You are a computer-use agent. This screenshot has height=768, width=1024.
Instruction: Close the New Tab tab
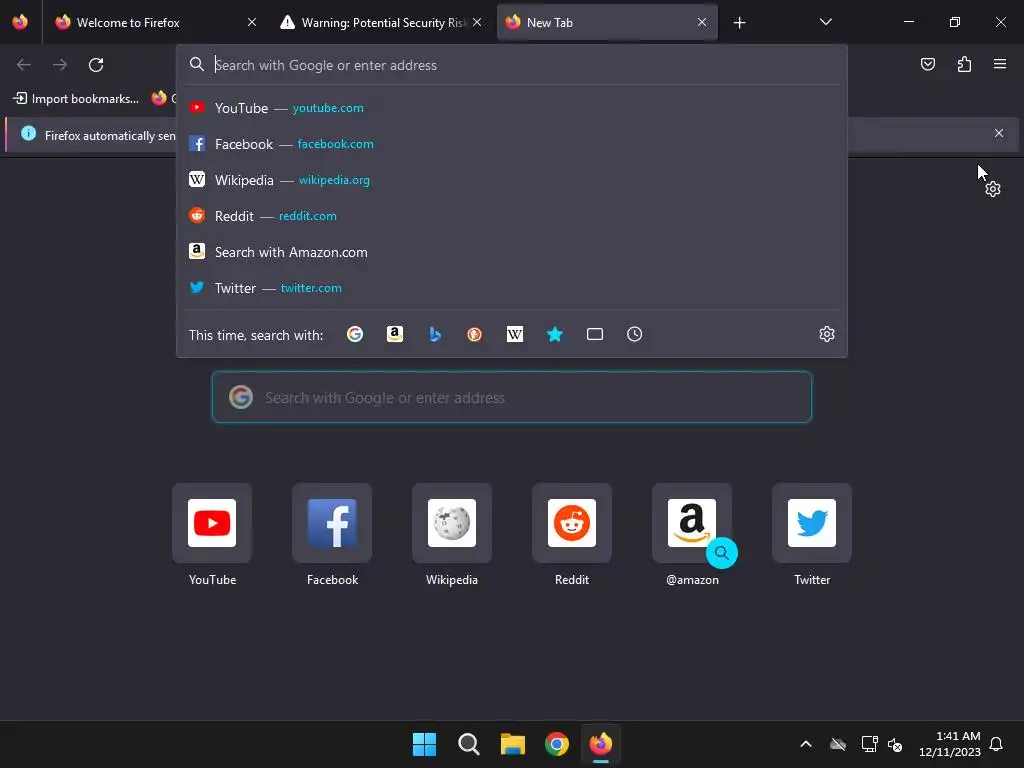tap(702, 22)
